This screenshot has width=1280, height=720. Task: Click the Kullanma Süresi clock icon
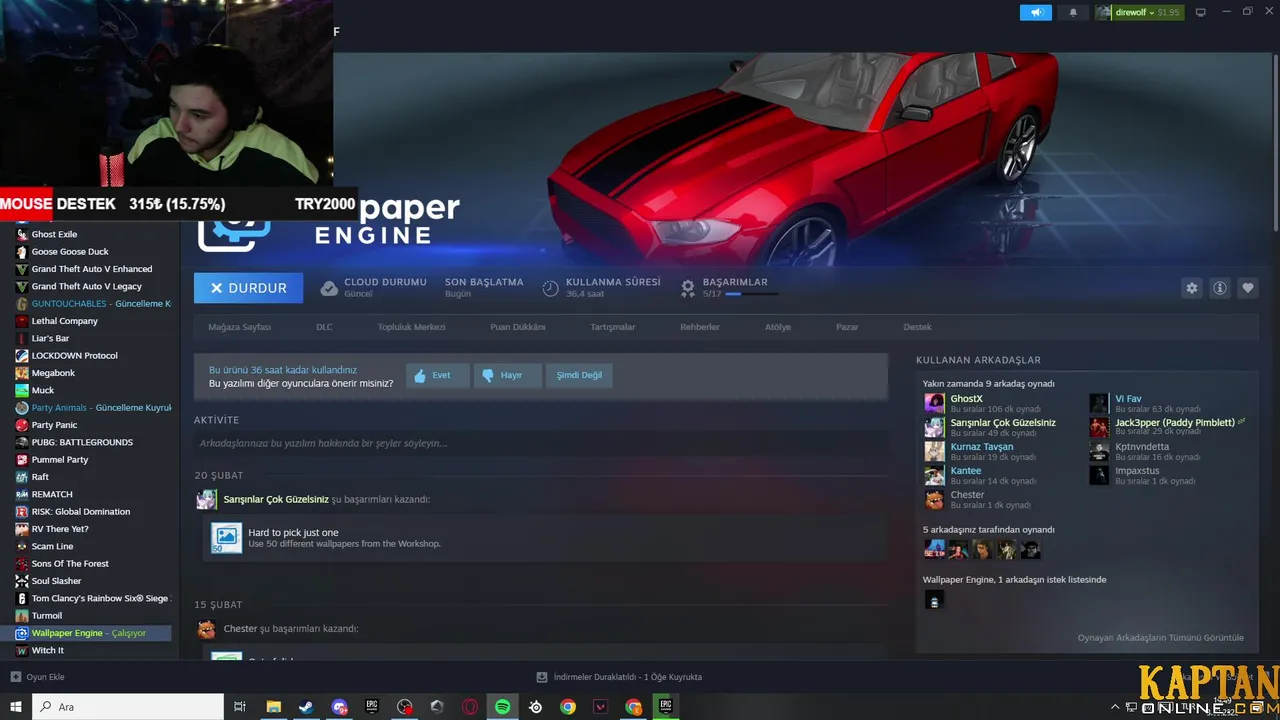[550, 288]
